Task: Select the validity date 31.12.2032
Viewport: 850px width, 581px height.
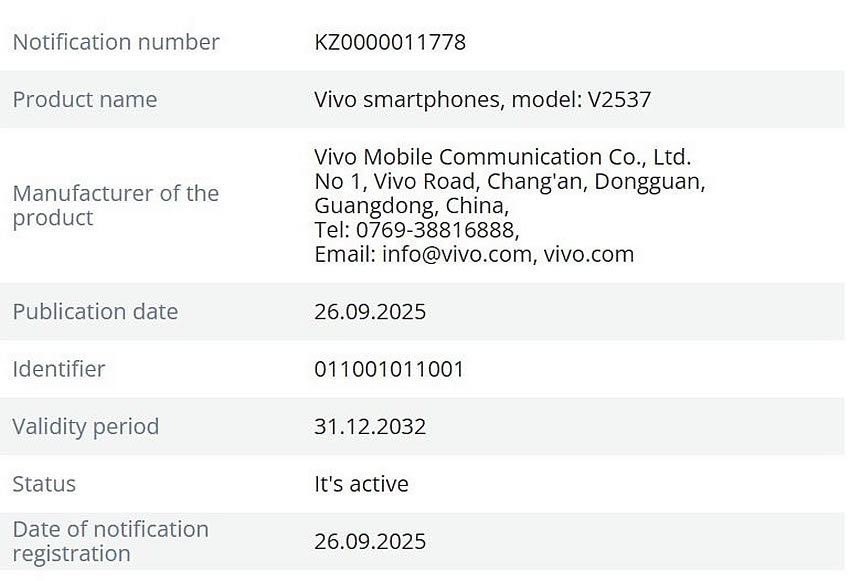Action: [x=370, y=426]
